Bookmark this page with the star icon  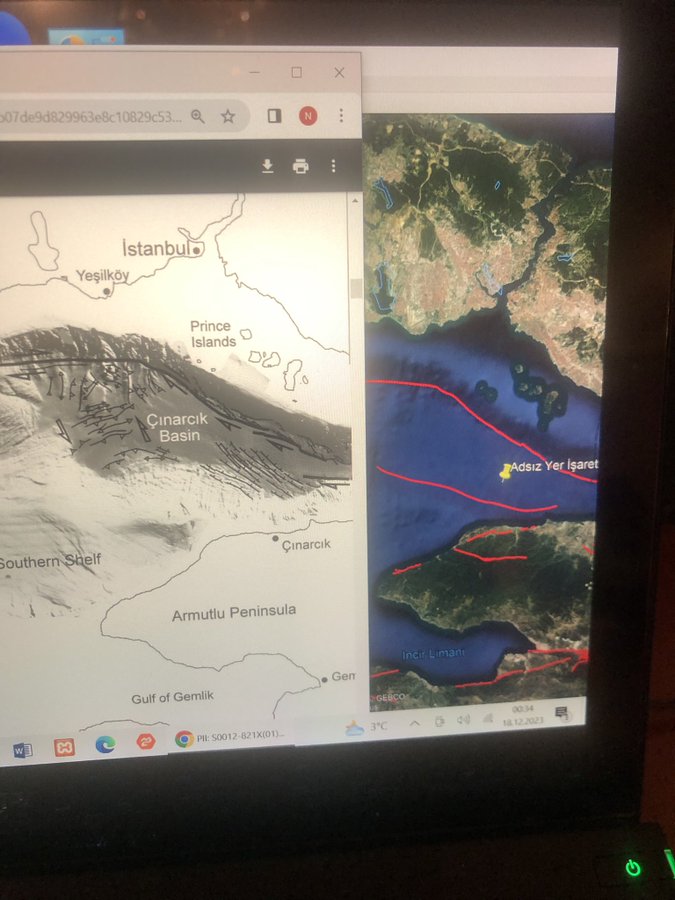point(228,116)
